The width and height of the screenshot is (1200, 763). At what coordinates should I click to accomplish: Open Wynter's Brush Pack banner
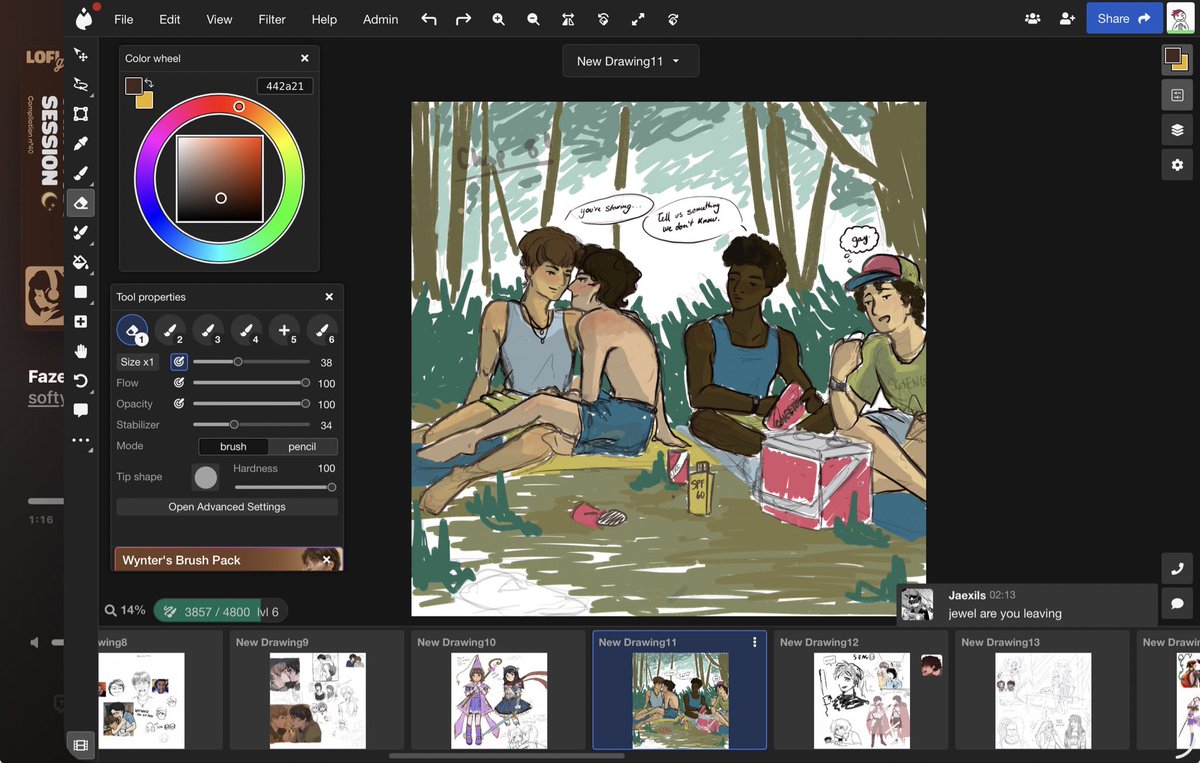(x=228, y=559)
